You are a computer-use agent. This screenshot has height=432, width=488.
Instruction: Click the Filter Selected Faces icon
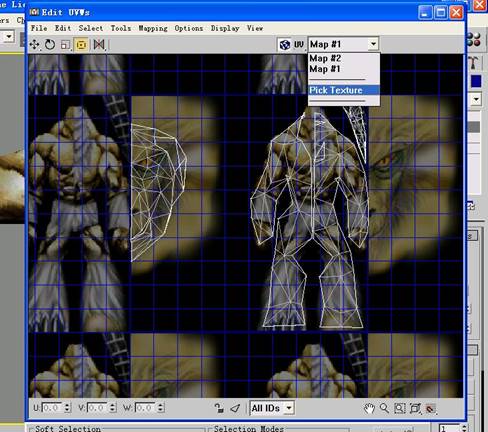coord(235,408)
